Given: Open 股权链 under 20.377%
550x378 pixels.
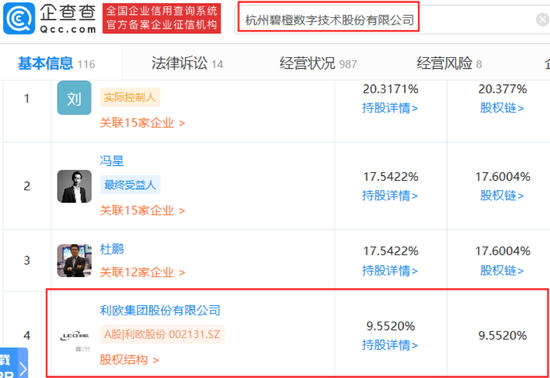Looking at the screenshot, I should pos(502,108).
